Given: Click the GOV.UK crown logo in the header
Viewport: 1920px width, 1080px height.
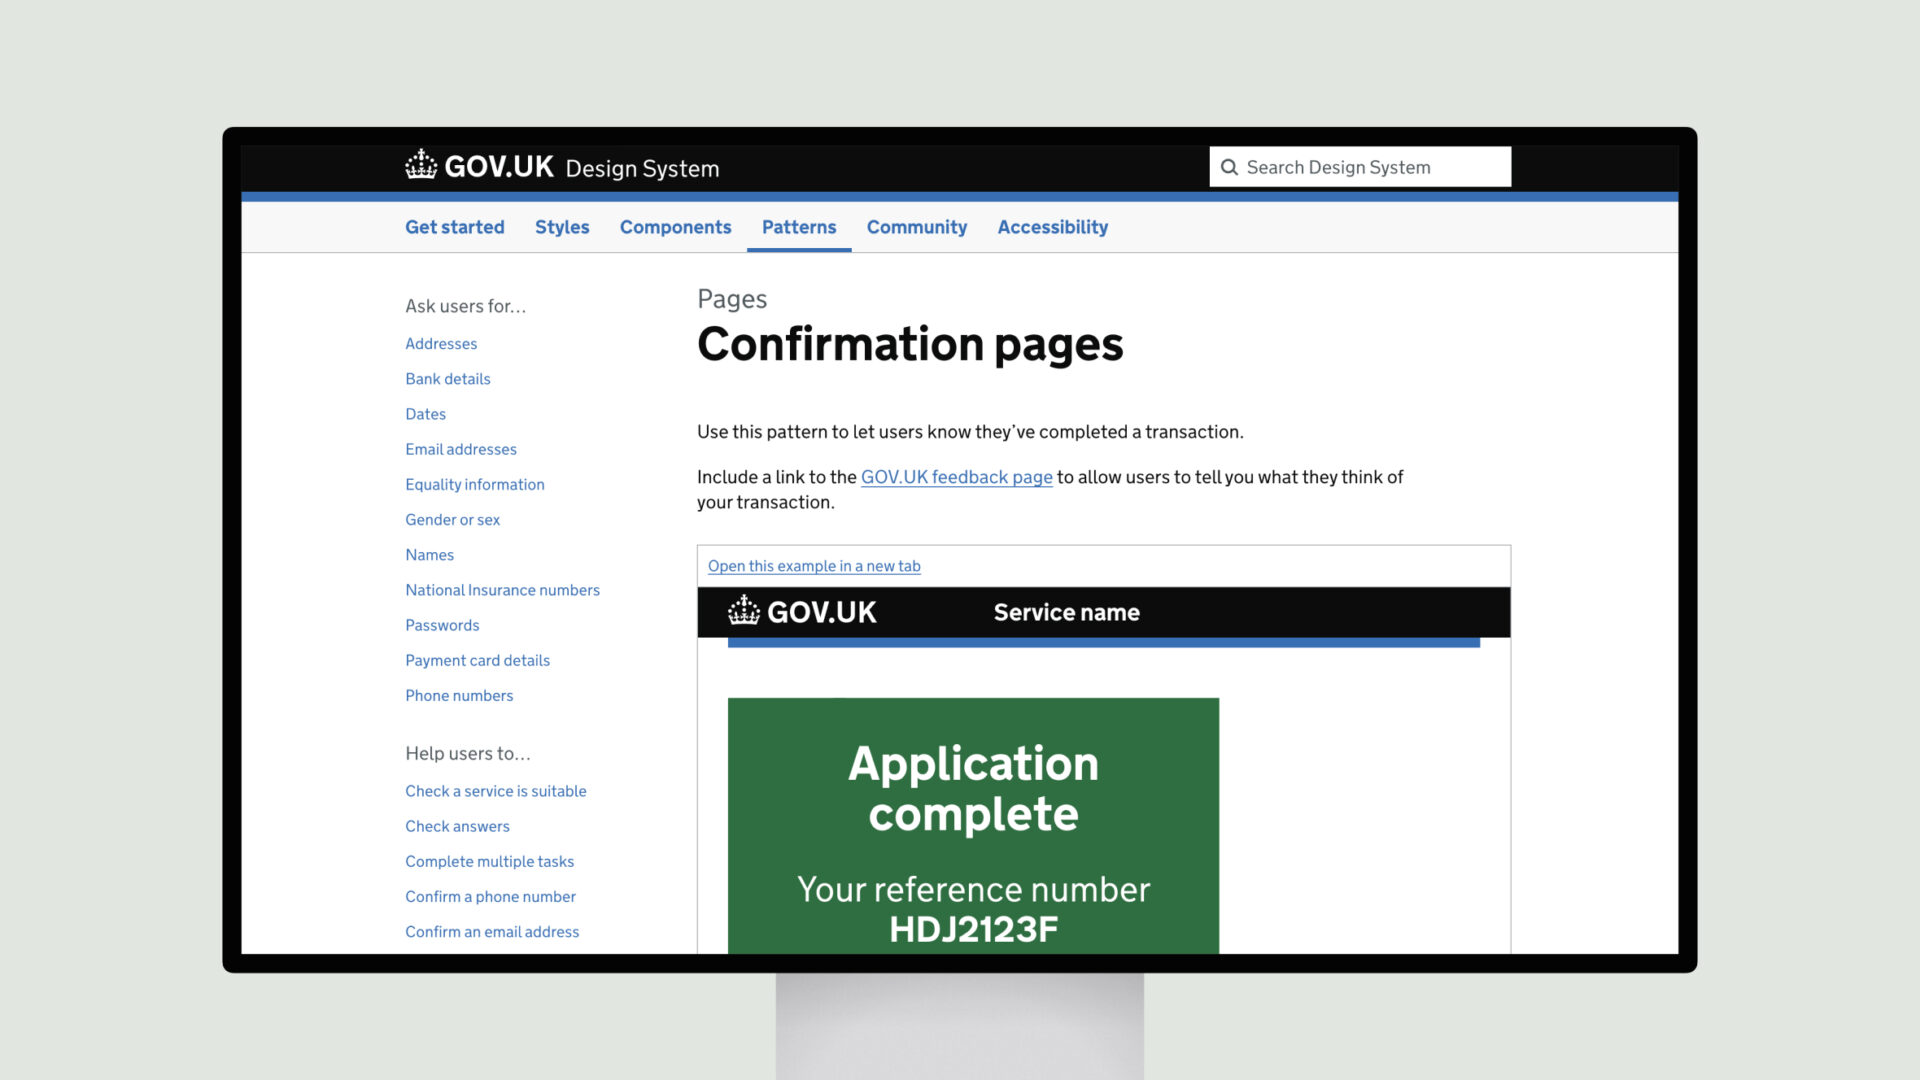Looking at the screenshot, I should [x=421, y=164].
